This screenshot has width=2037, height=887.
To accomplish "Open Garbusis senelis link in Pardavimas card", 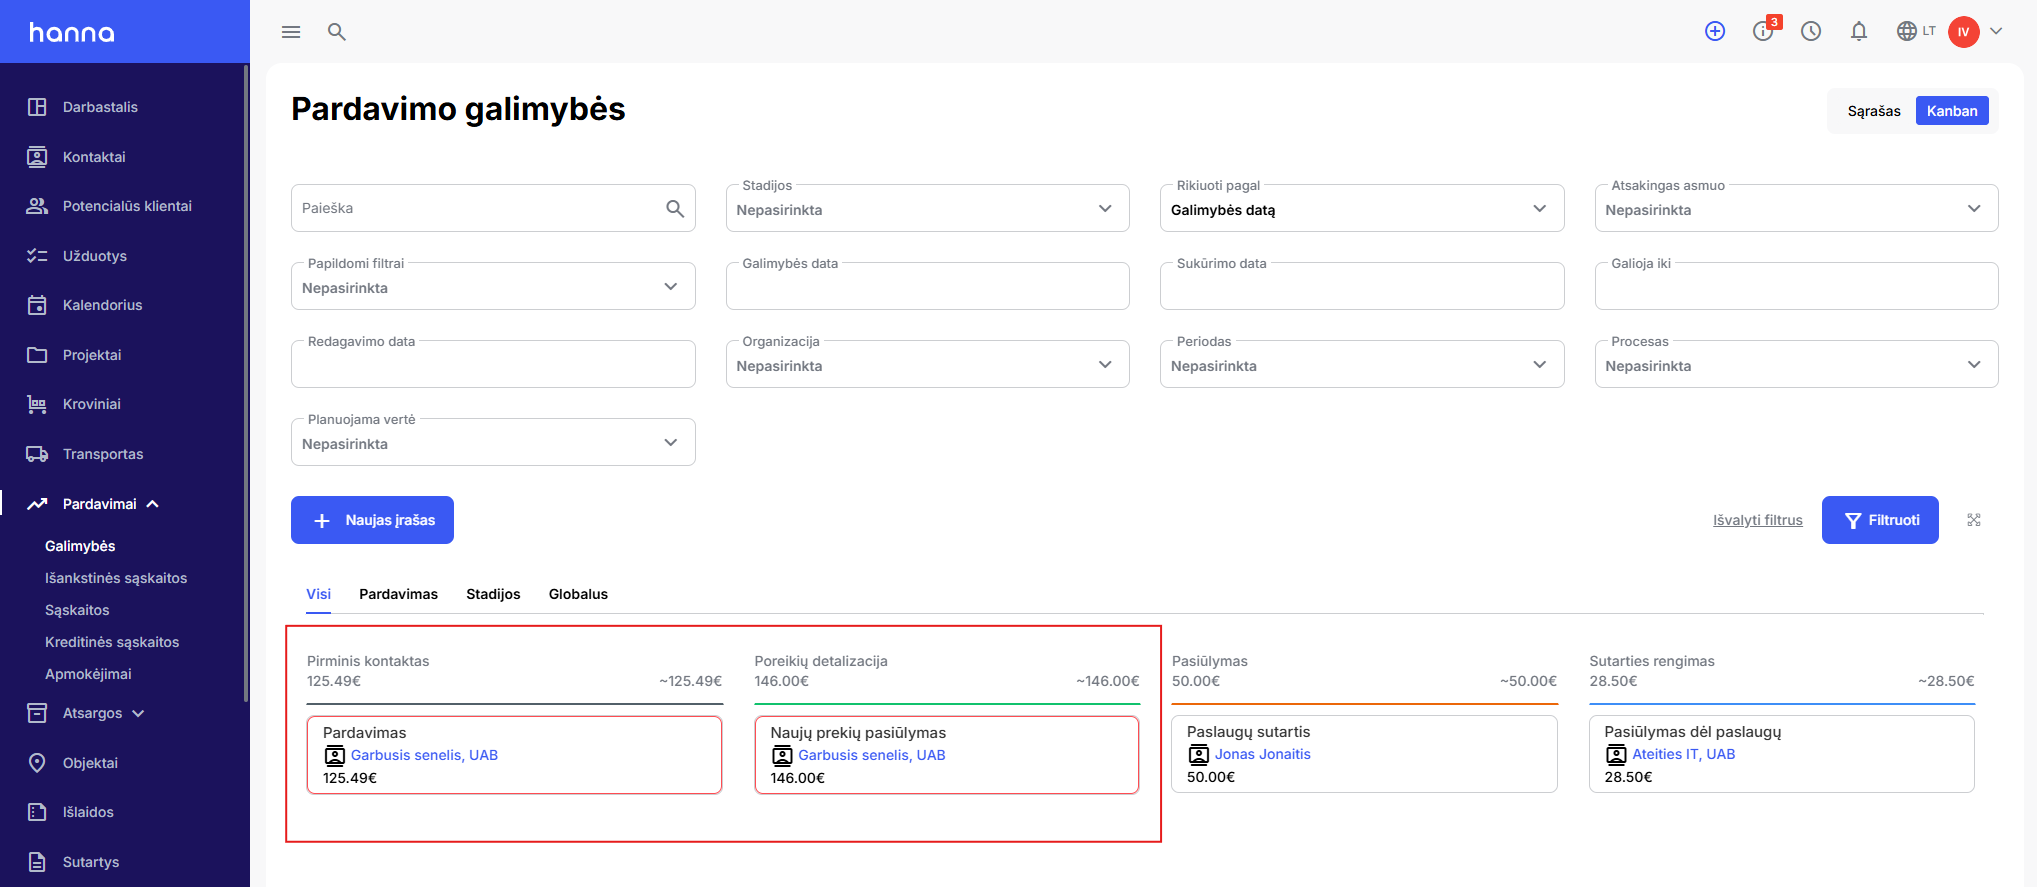I will point(424,755).
